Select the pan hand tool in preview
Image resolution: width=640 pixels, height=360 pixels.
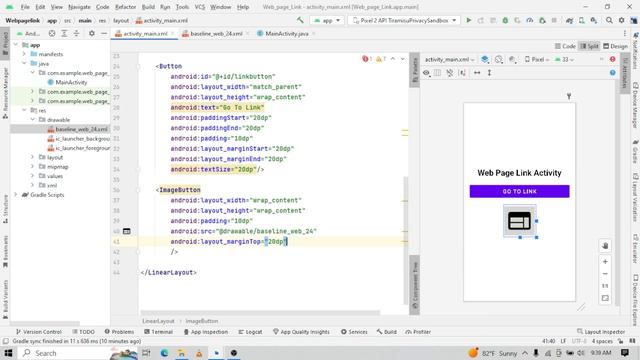605,246
